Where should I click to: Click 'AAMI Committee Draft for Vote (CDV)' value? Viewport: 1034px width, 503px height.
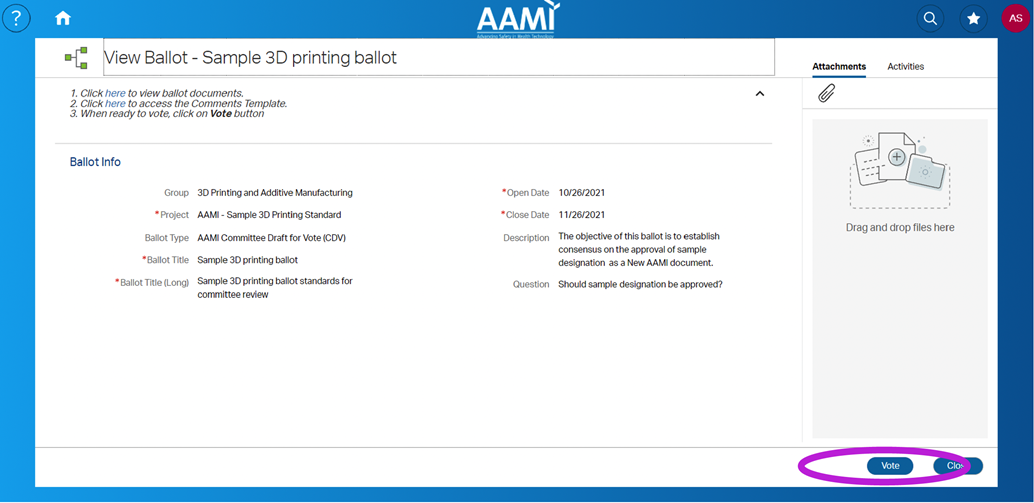(271, 238)
